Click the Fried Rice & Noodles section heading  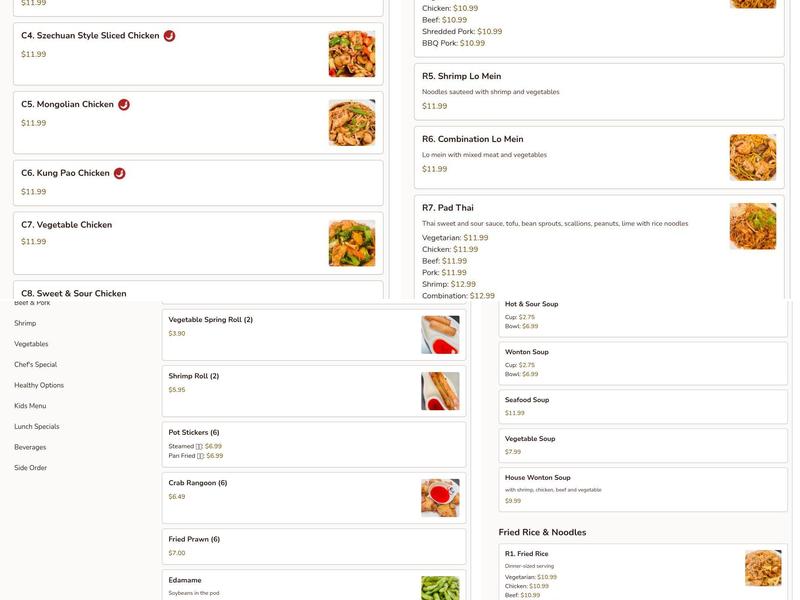click(541, 530)
